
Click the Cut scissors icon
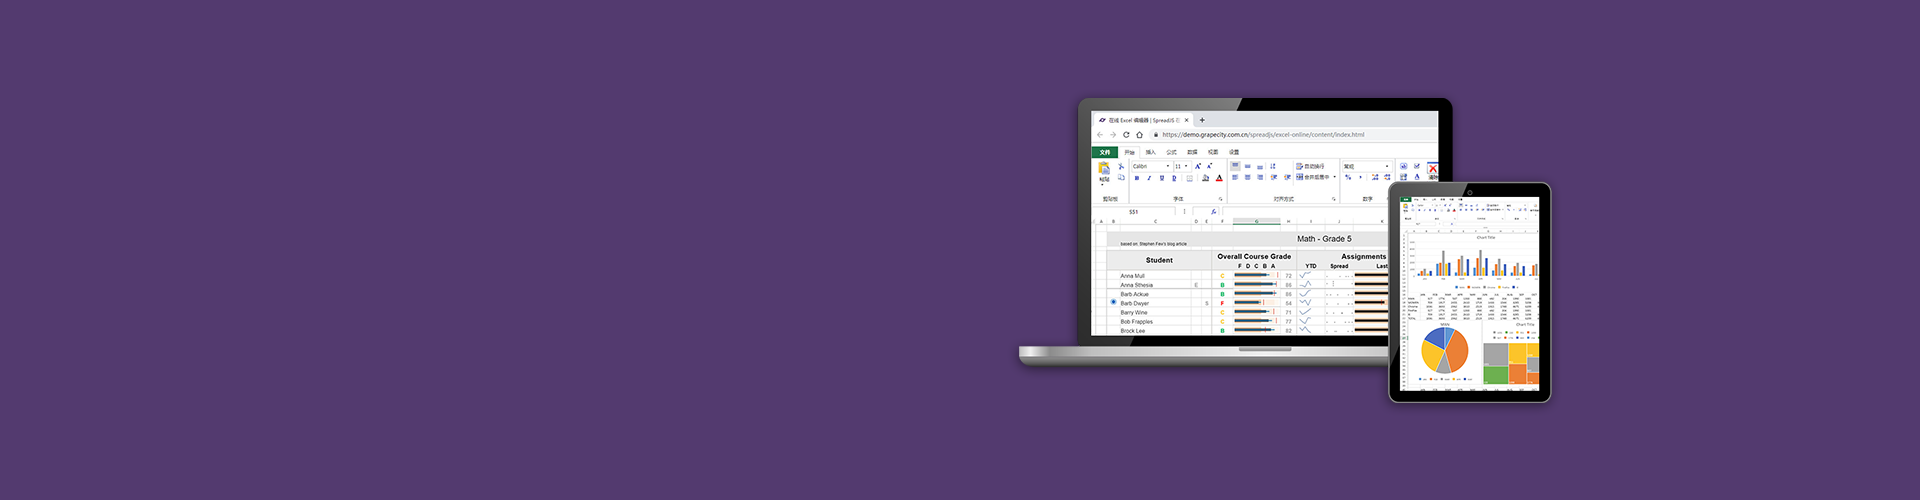1121,166
